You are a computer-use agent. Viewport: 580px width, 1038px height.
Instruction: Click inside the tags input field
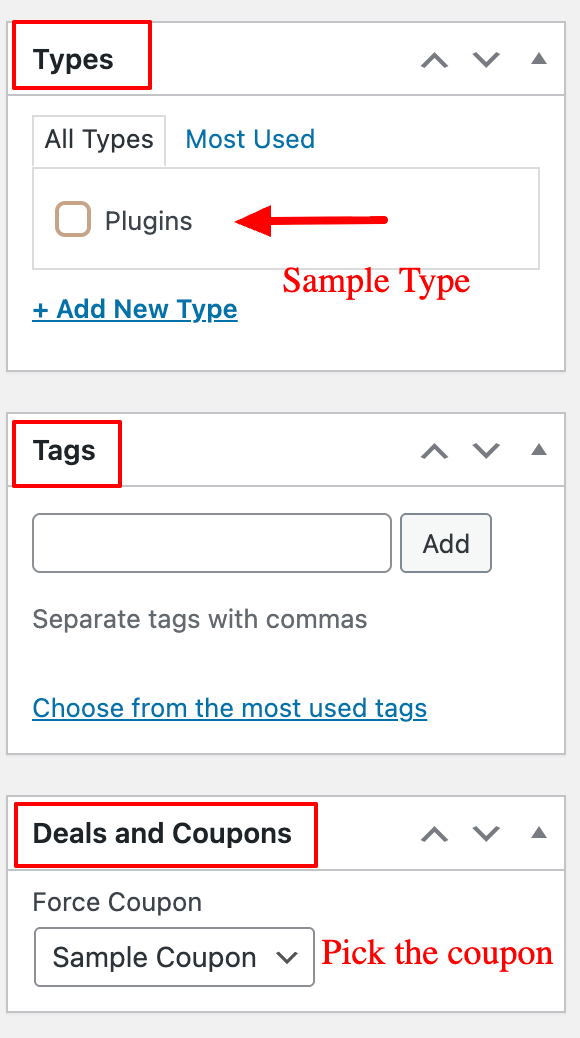pyautogui.click(x=210, y=543)
